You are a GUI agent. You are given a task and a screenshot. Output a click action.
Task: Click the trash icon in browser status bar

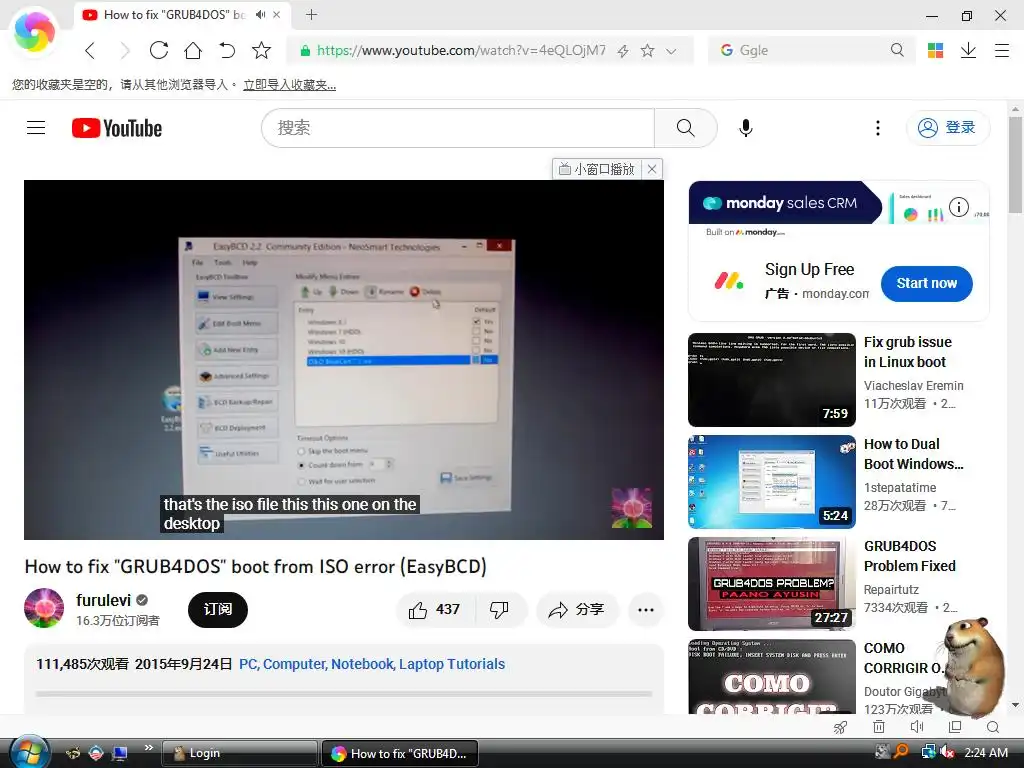coord(879,727)
